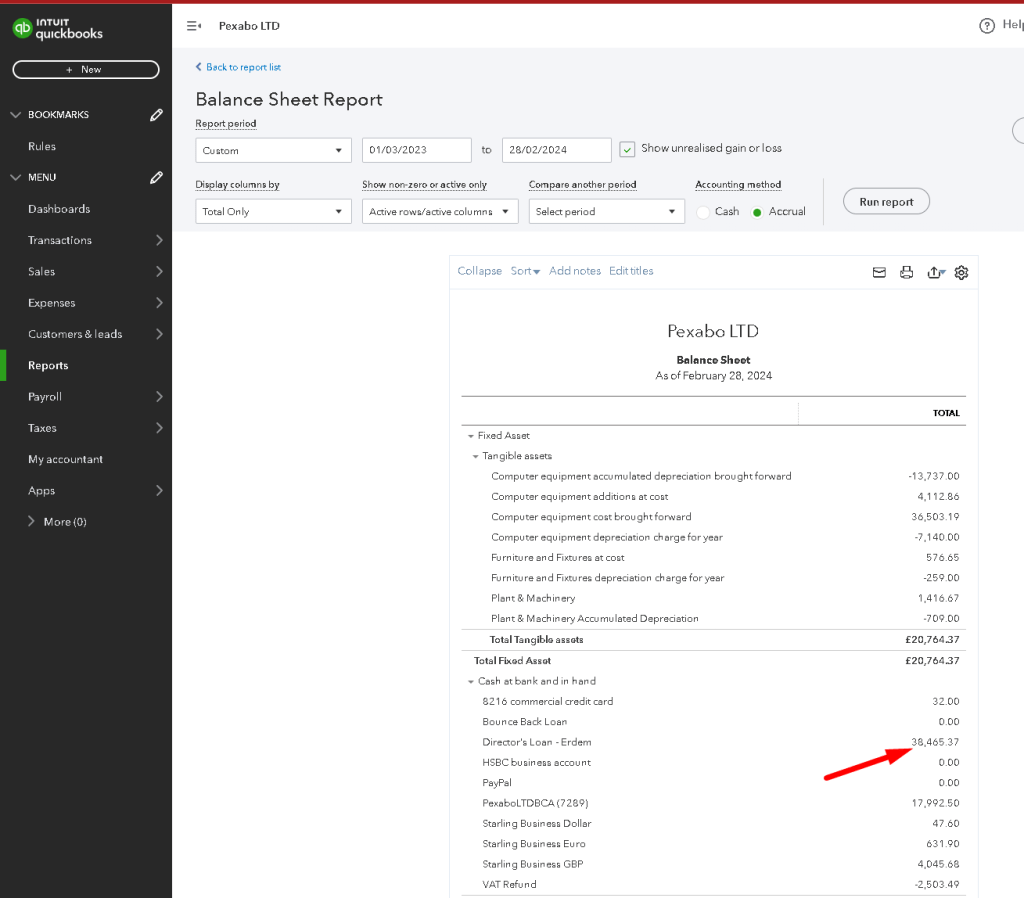Click Starling Business Euro row
Viewport: 1024px width, 898px height.
coord(713,844)
